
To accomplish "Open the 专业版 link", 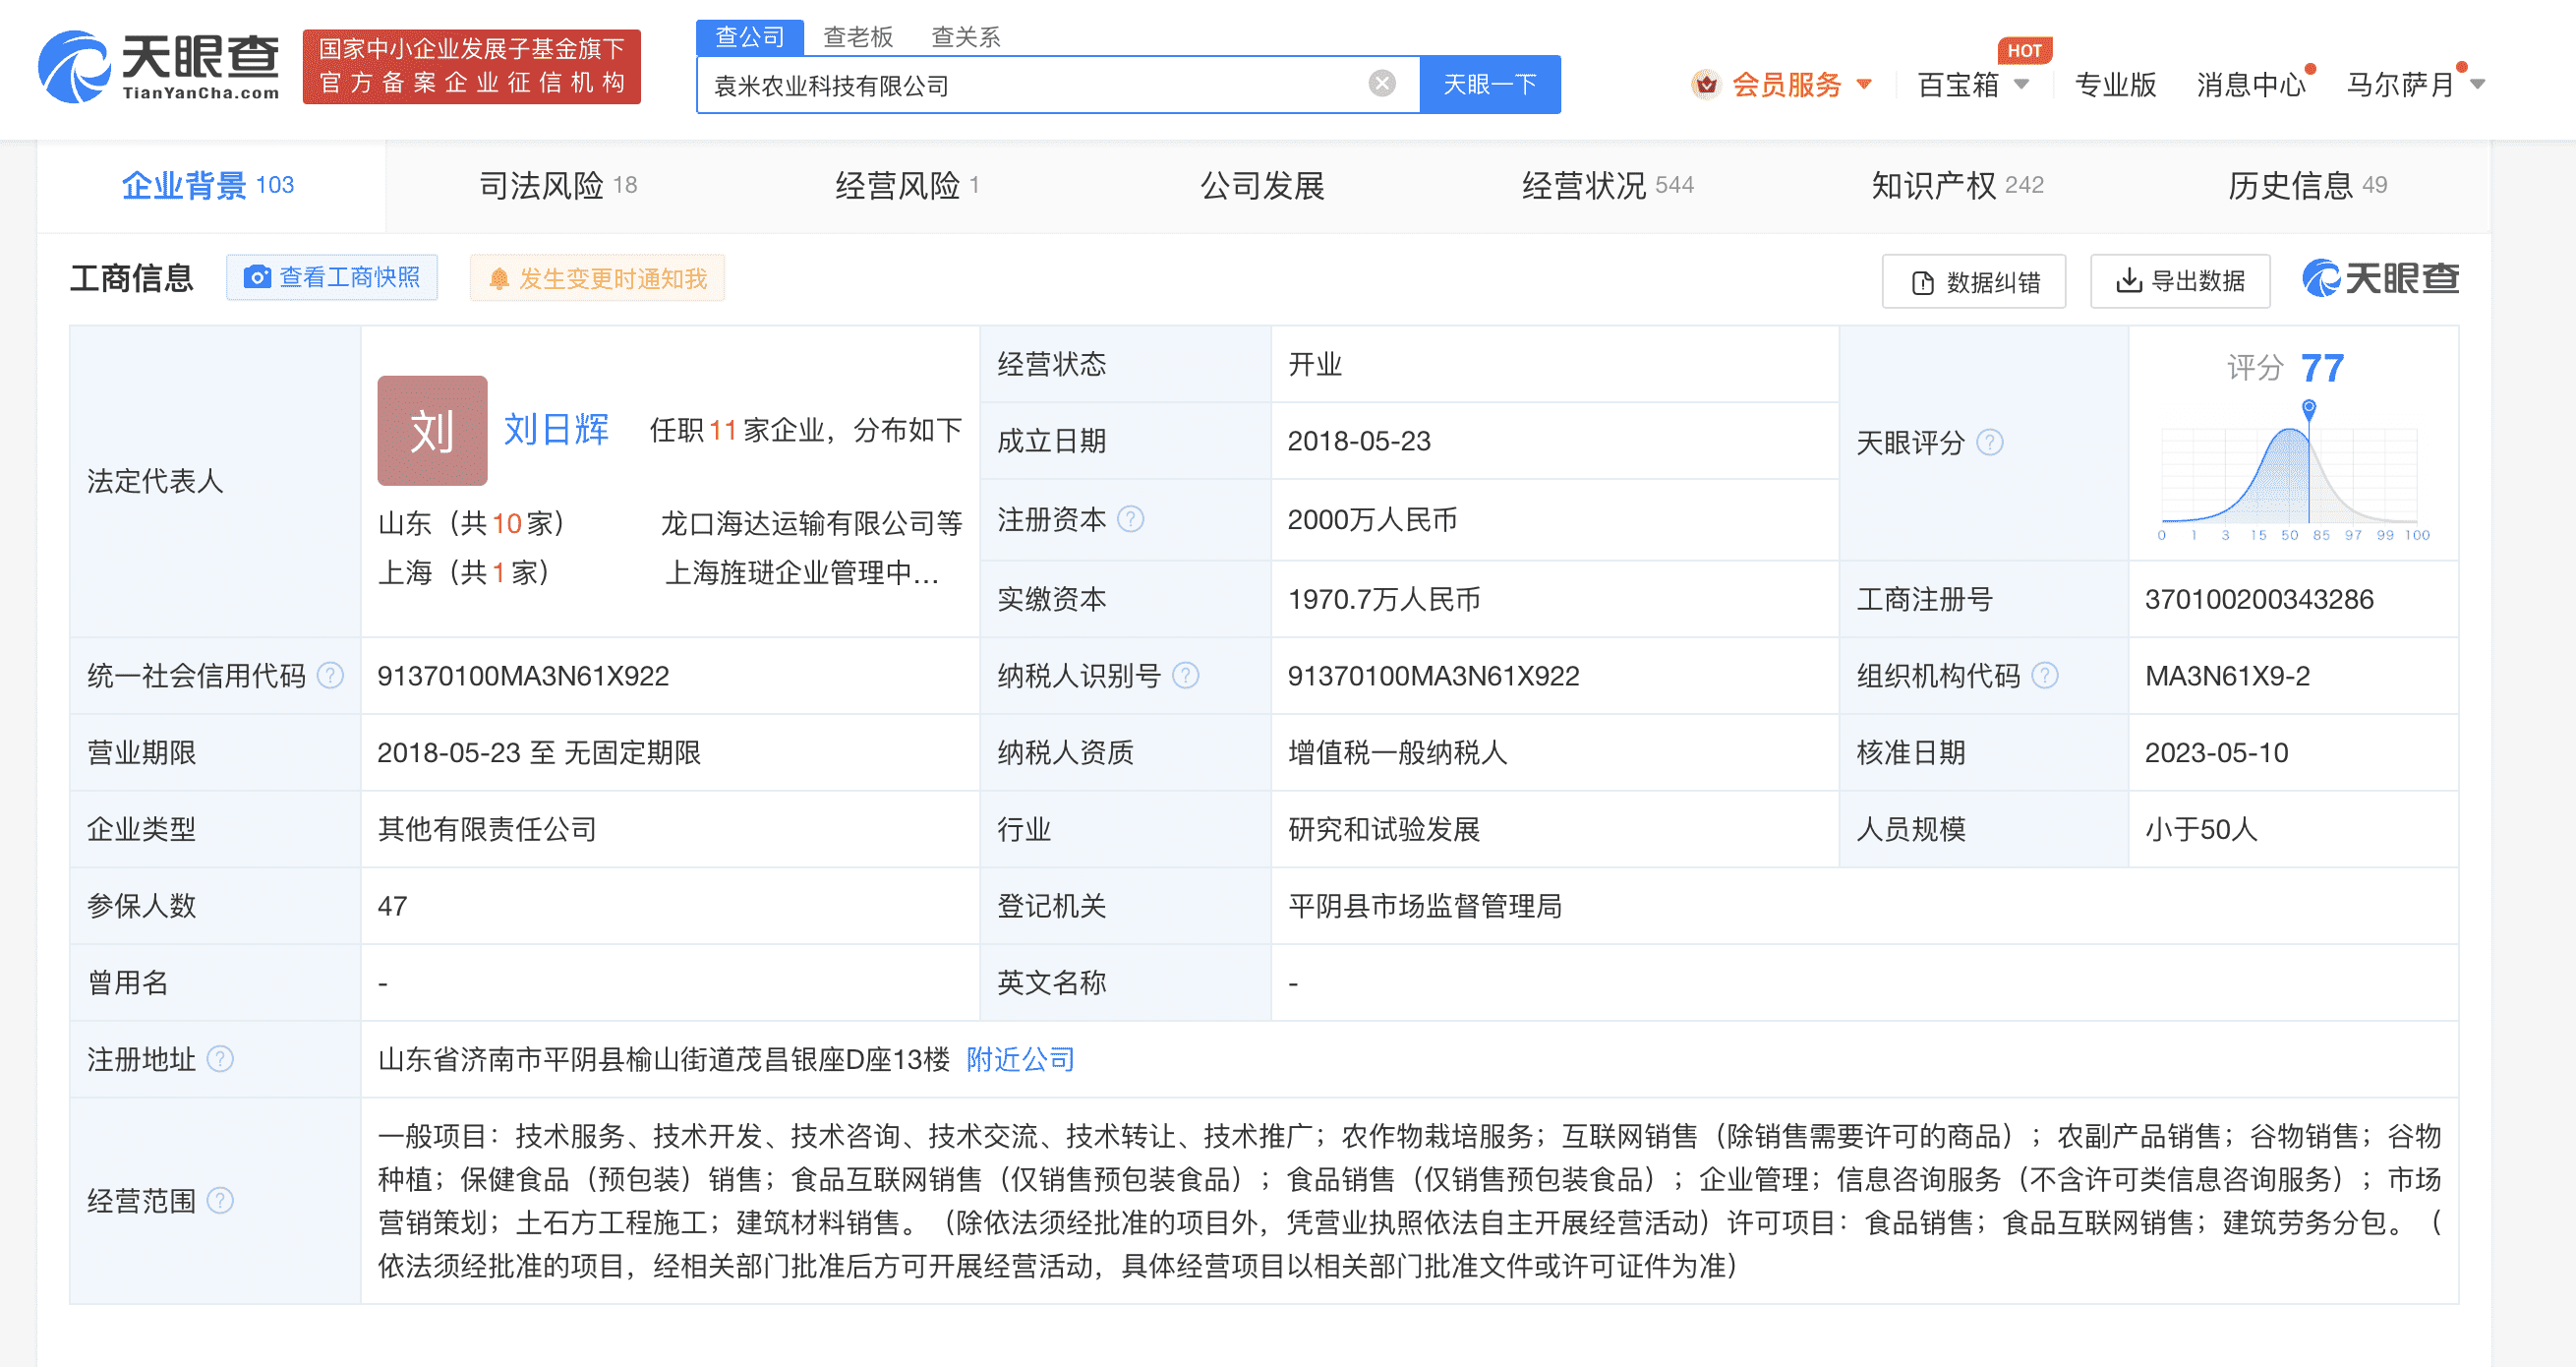I will [x=2115, y=85].
